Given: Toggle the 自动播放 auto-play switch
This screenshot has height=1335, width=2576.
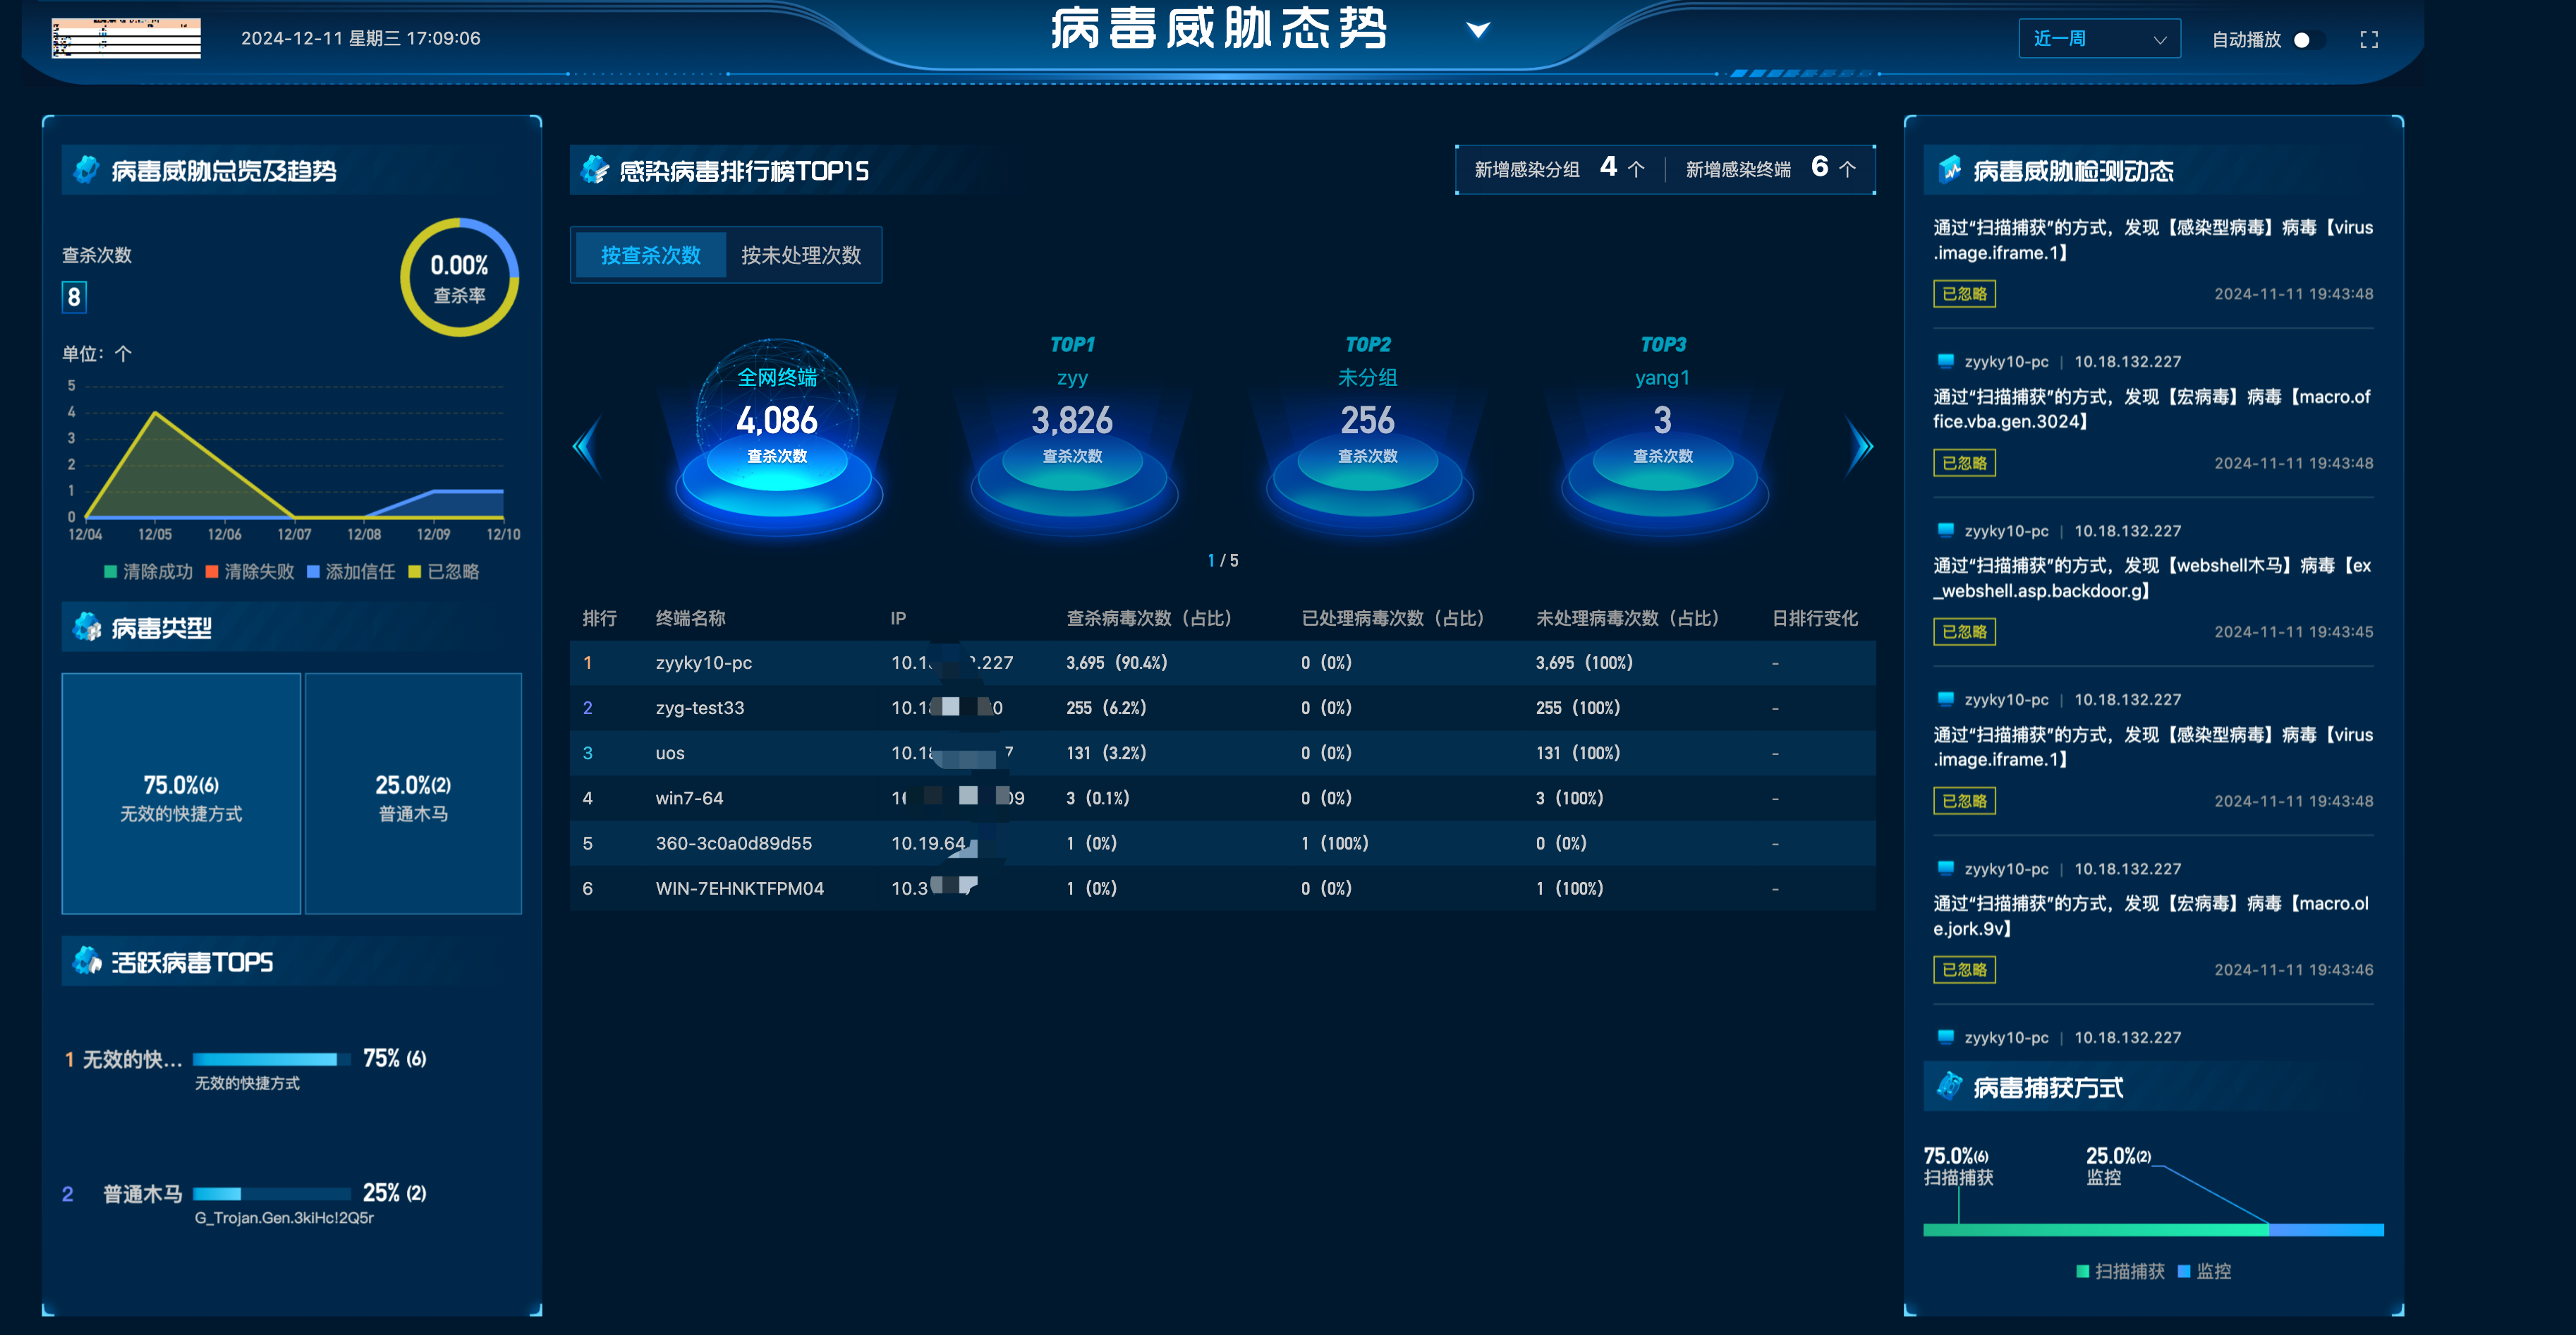Looking at the screenshot, I should pyautogui.click(x=2308, y=39).
